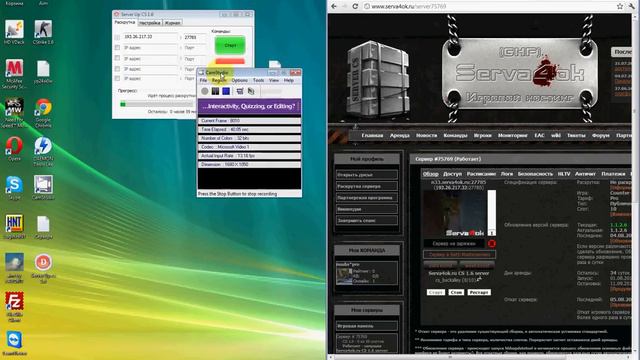Switch to the HLTV tab on the server page
Viewport: 640px width, 360px height.
coord(564,173)
